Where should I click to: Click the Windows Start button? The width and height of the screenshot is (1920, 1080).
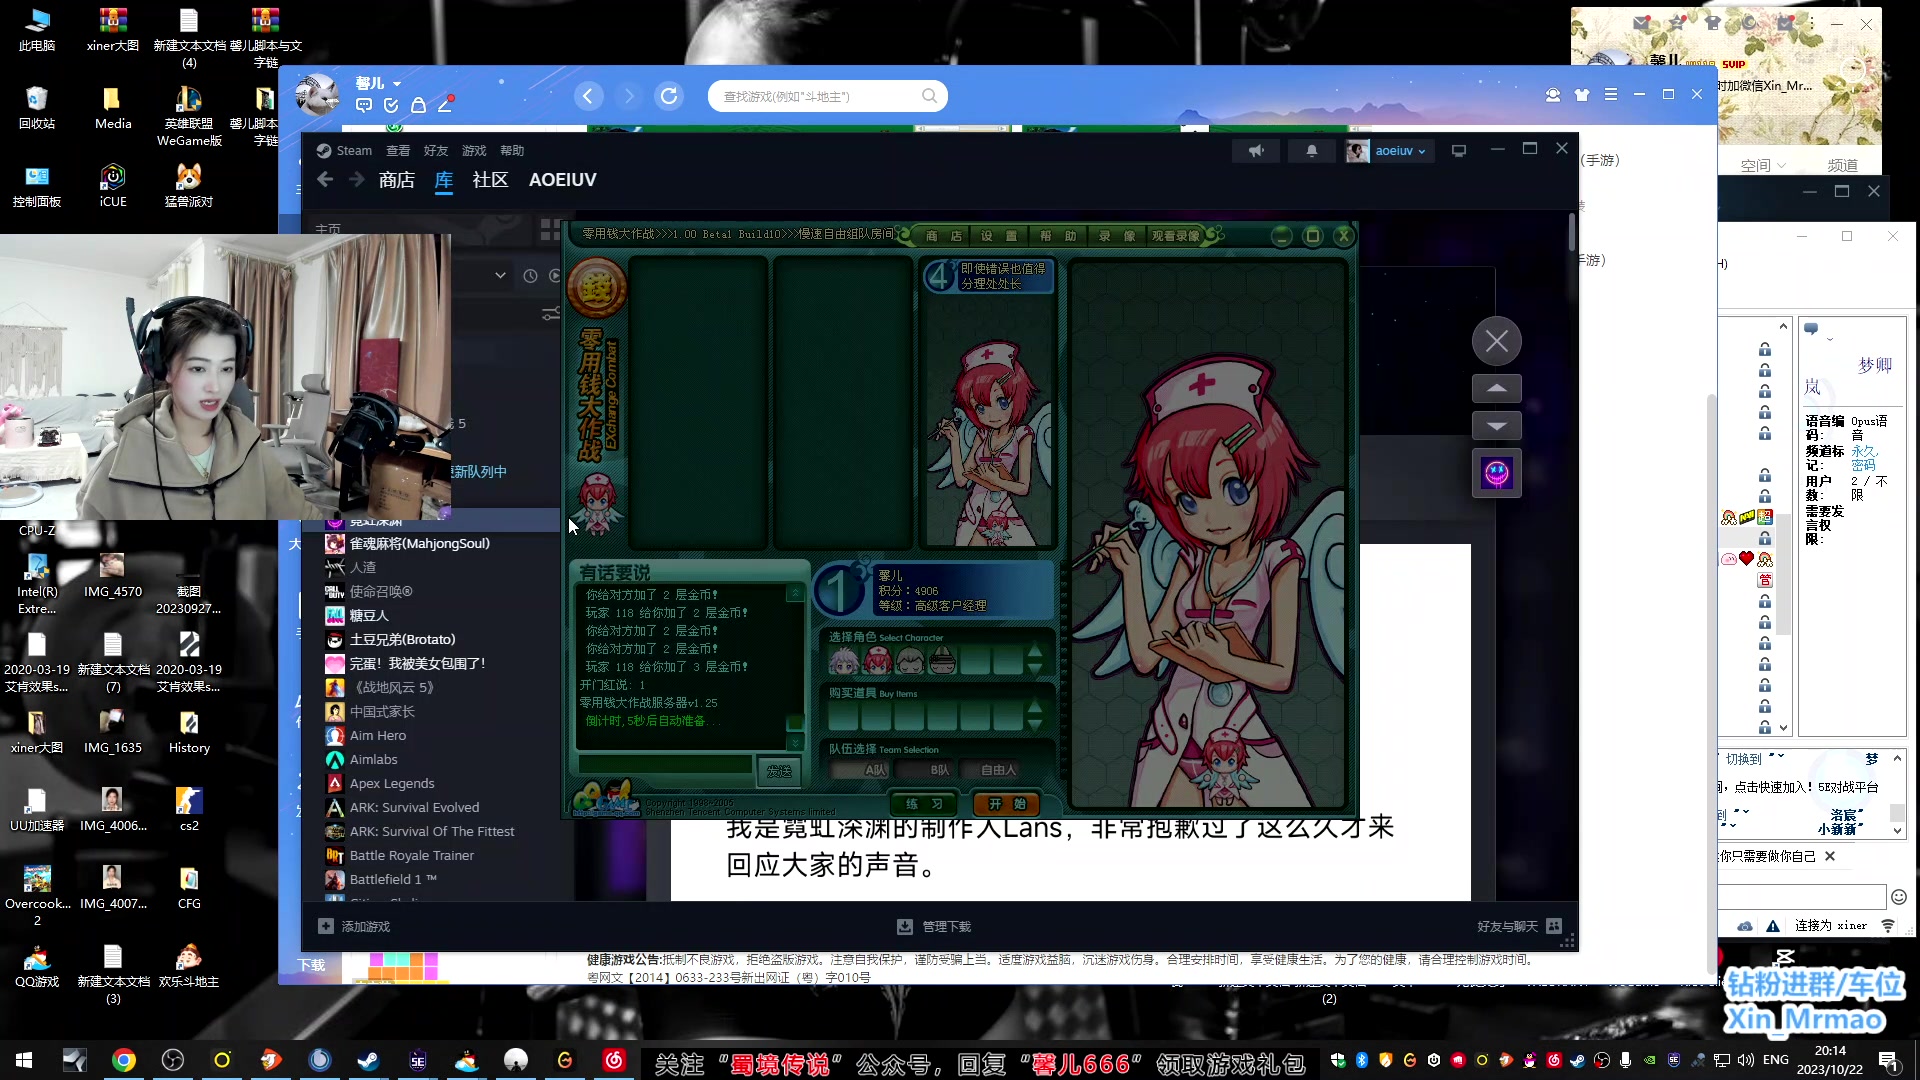pyautogui.click(x=24, y=1061)
